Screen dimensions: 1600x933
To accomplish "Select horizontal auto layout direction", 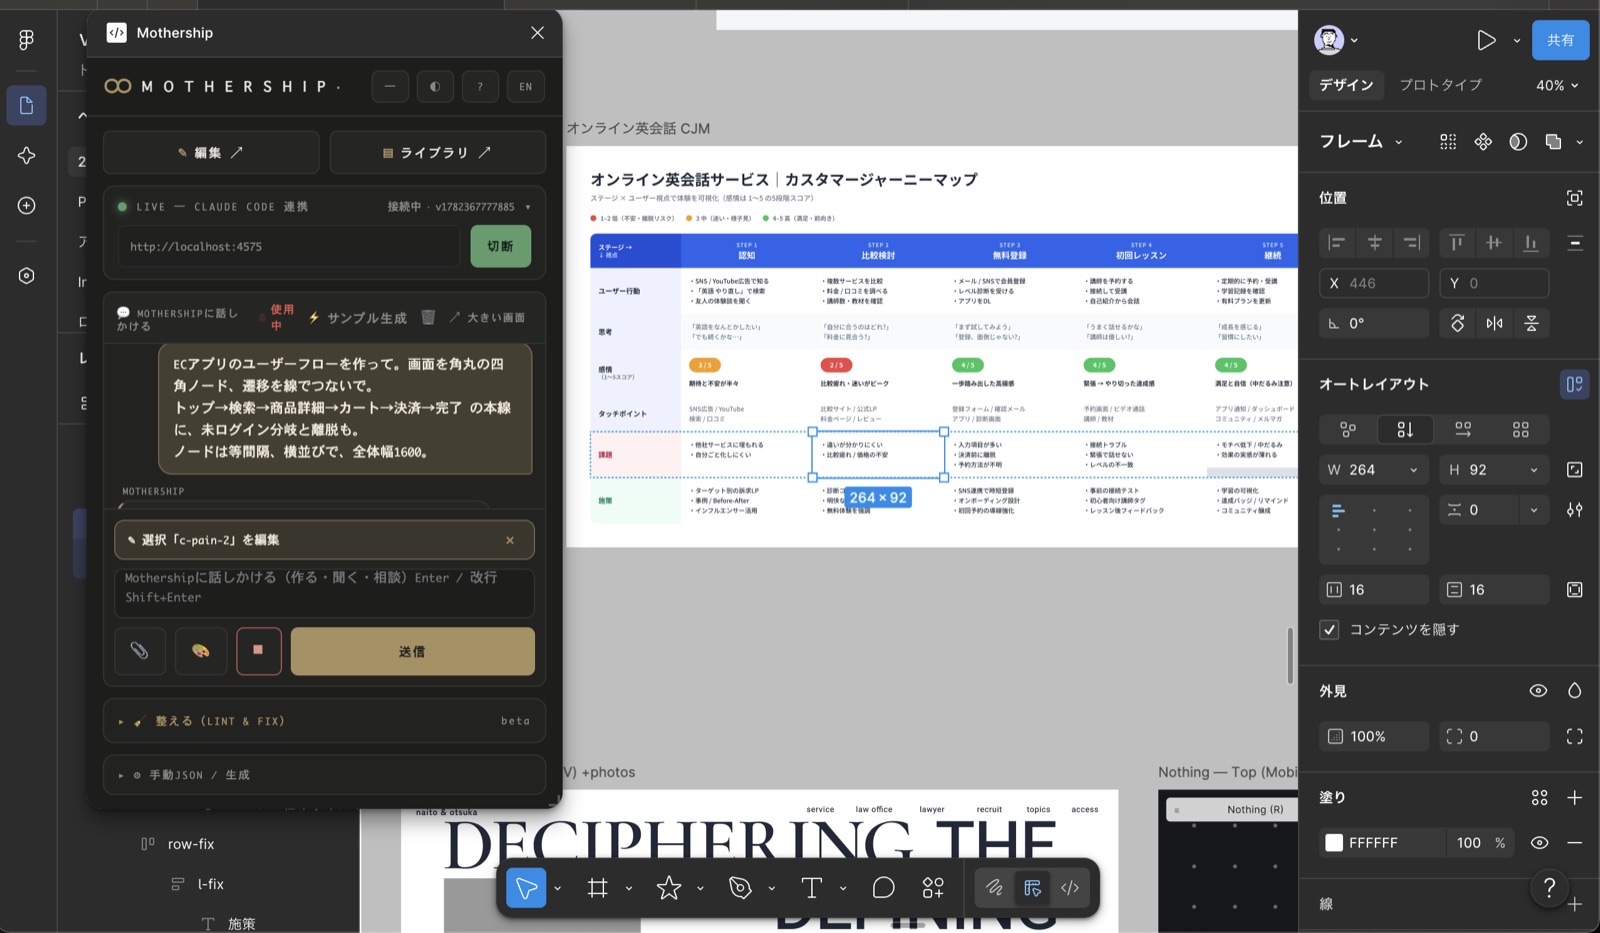I will click(1463, 429).
